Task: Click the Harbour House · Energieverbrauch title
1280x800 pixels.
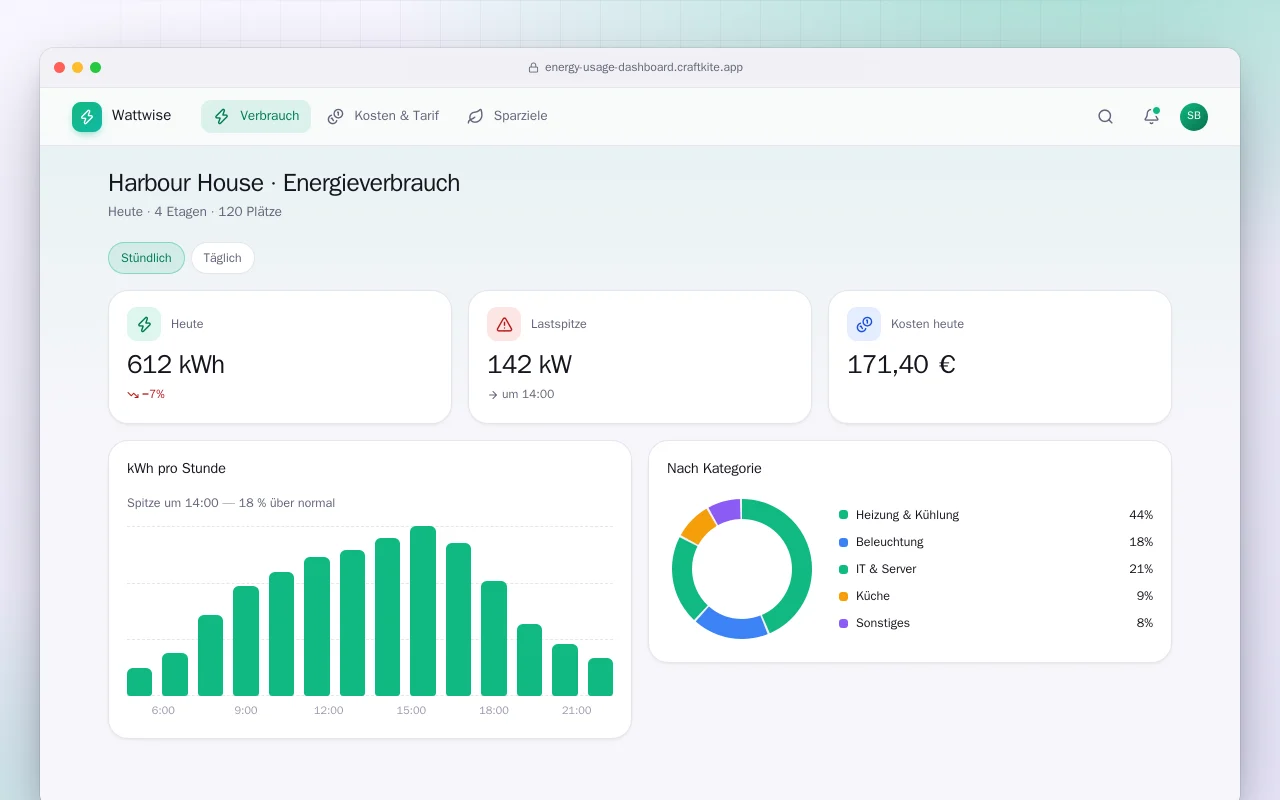Action: point(284,183)
